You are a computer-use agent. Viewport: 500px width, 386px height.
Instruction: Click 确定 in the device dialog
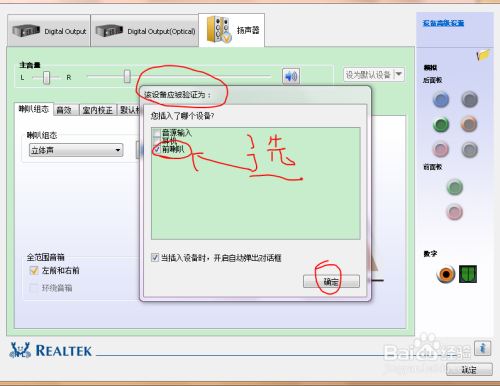coord(331,281)
